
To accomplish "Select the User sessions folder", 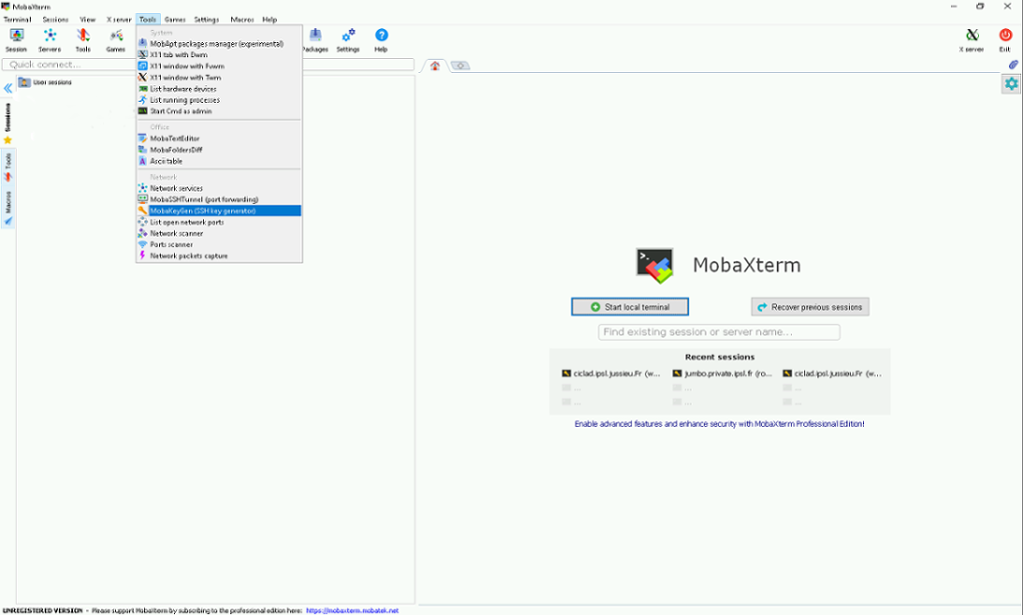I will point(45,82).
